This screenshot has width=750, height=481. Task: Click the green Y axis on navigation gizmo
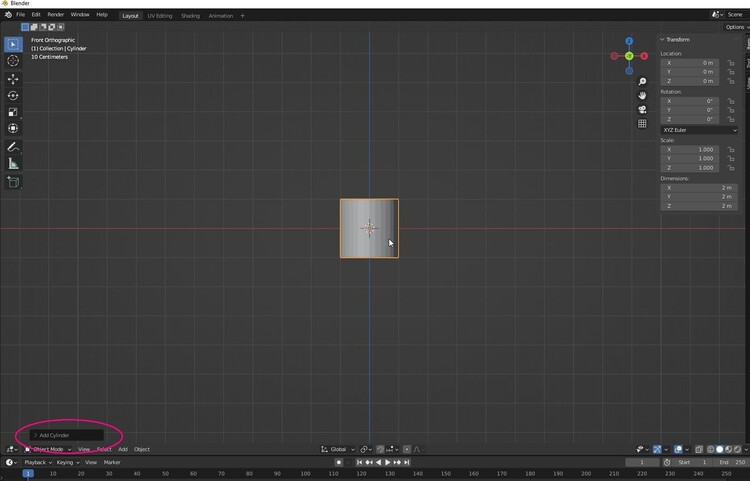pyautogui.click(x=629, y=56)
